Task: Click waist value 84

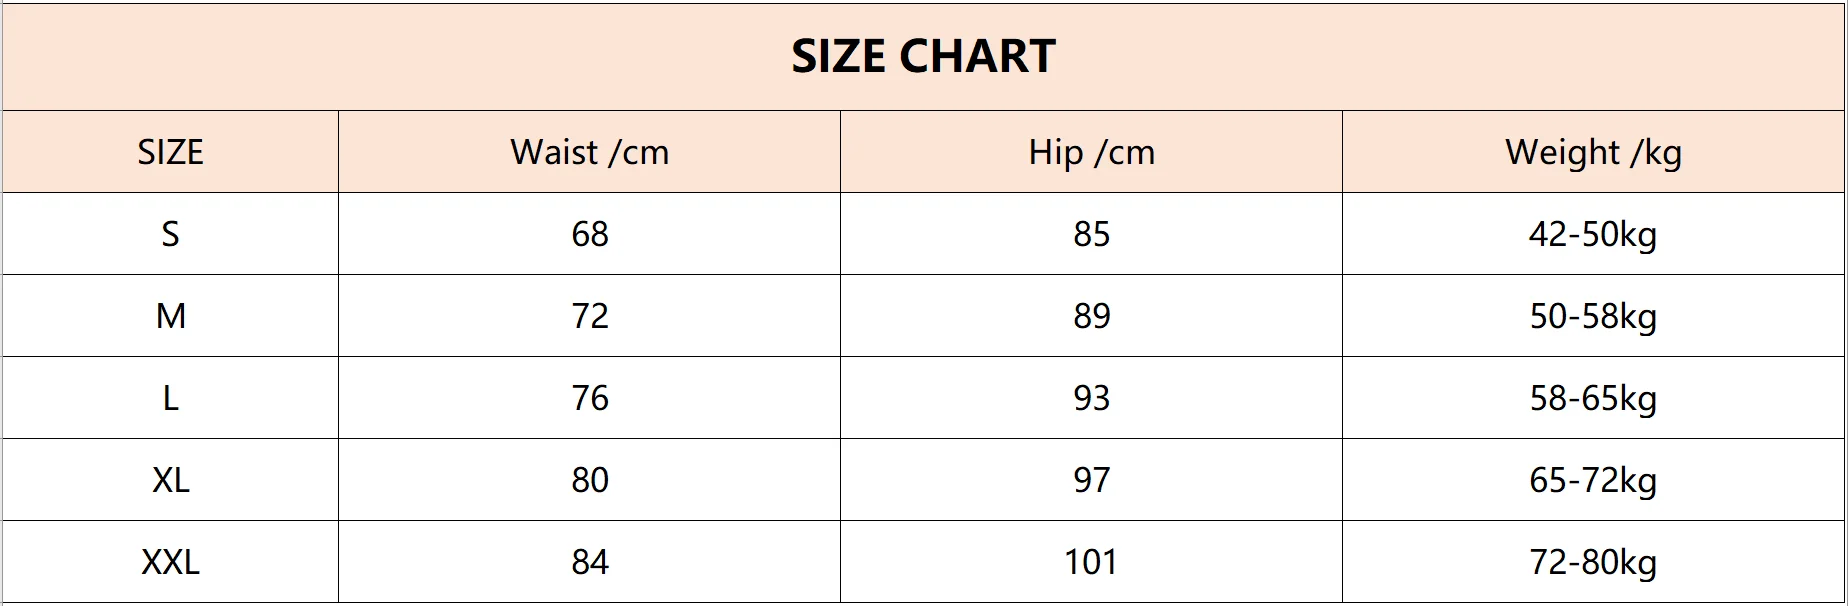Action: coord(589,562)
